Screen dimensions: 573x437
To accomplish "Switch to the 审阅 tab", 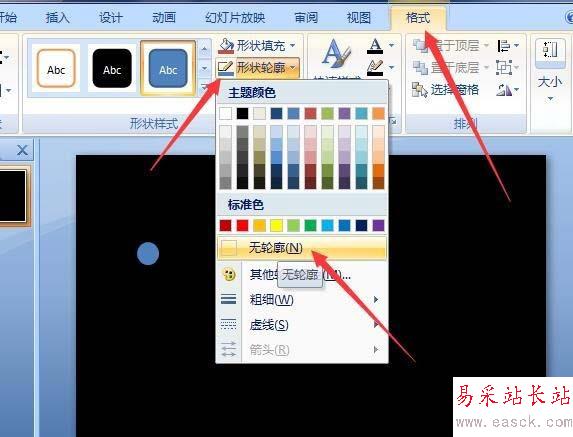I will 306,18.
